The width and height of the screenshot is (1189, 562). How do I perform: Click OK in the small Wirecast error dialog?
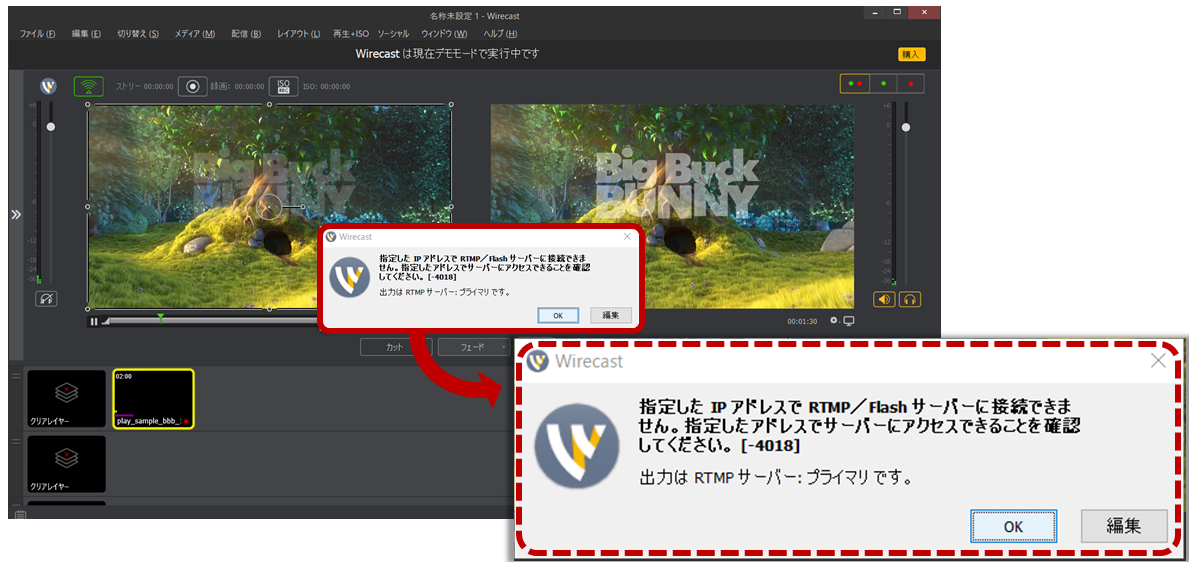558,315
